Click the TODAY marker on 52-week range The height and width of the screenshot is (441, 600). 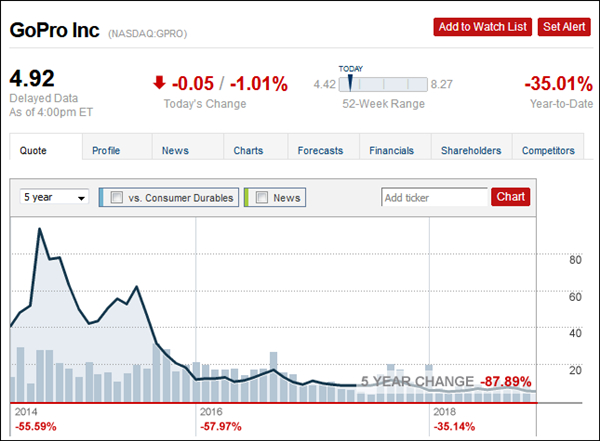(x=351, y=82)
